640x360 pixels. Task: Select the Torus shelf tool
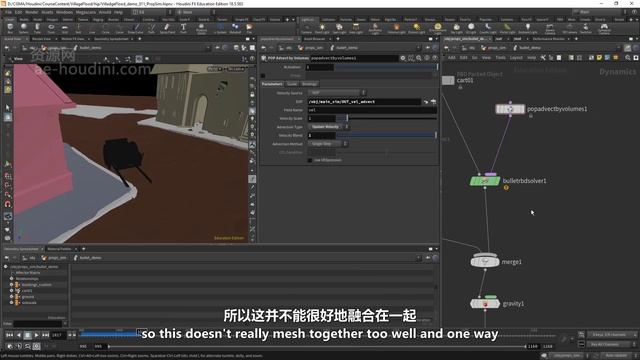[x=51, y=28]
